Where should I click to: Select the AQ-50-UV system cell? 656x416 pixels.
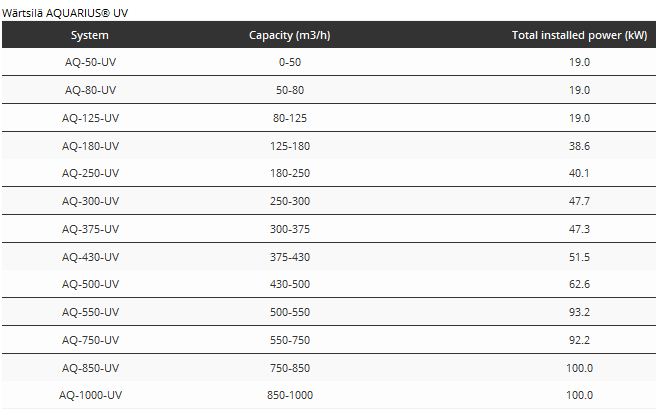90,62
